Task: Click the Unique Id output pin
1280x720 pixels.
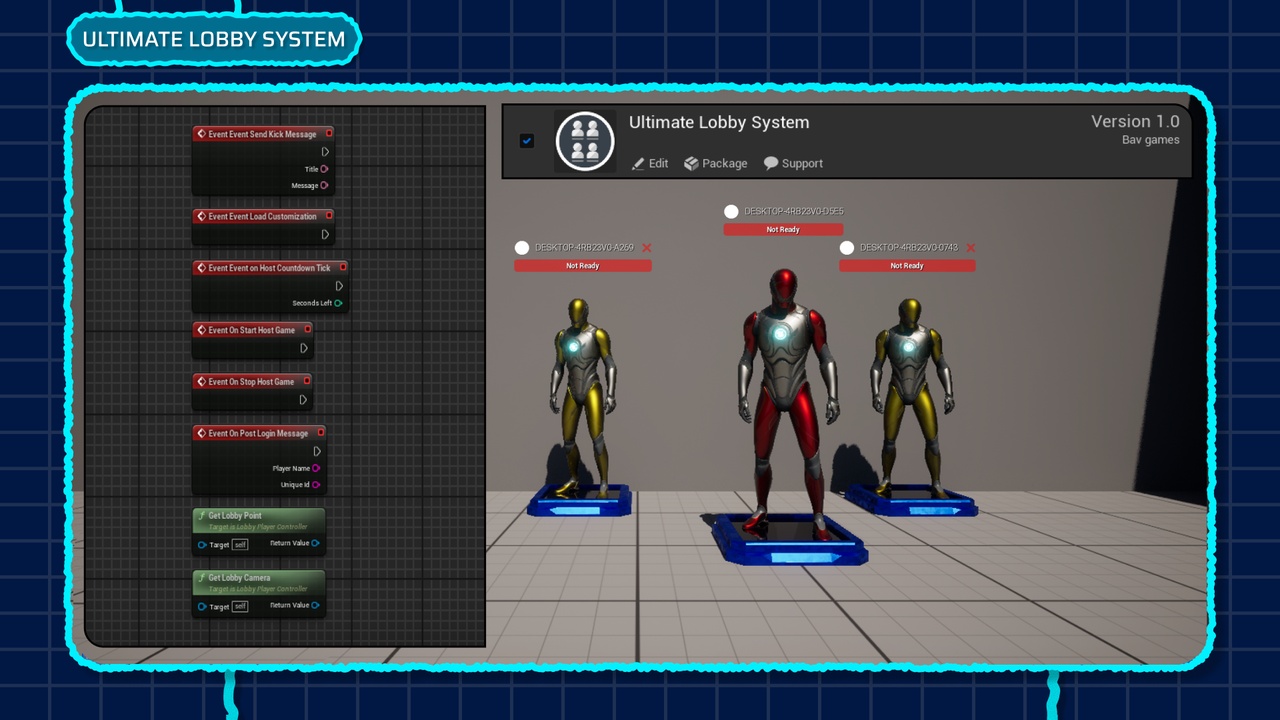Action: 316,485
